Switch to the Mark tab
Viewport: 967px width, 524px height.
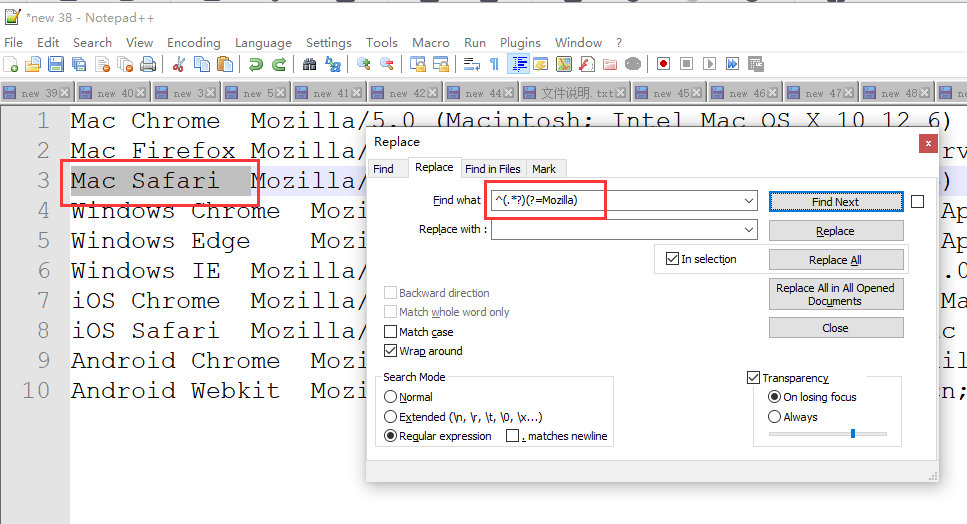pos(544,169)
